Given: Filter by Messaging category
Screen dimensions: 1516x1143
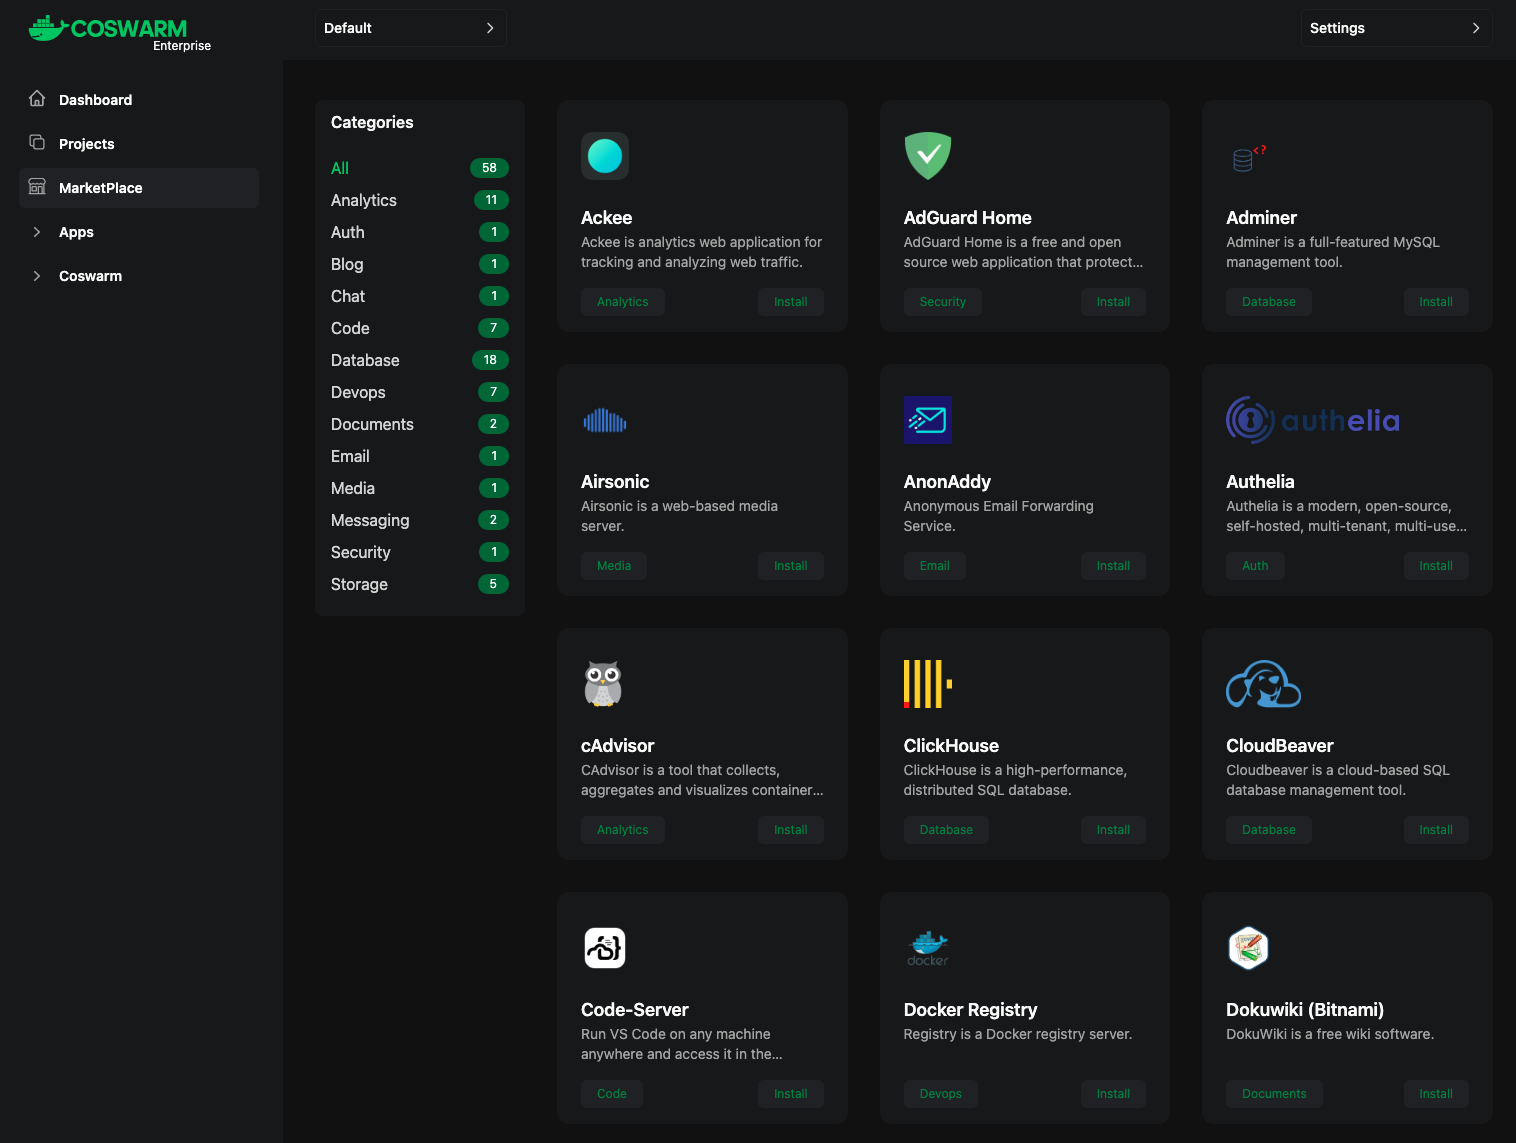Looking at the screenshot, I should click(420, 520).
